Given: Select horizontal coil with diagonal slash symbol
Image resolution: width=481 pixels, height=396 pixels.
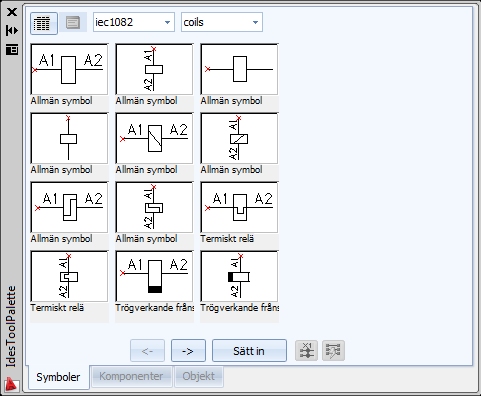Looking at the screenshot, I should click(154, 138).
